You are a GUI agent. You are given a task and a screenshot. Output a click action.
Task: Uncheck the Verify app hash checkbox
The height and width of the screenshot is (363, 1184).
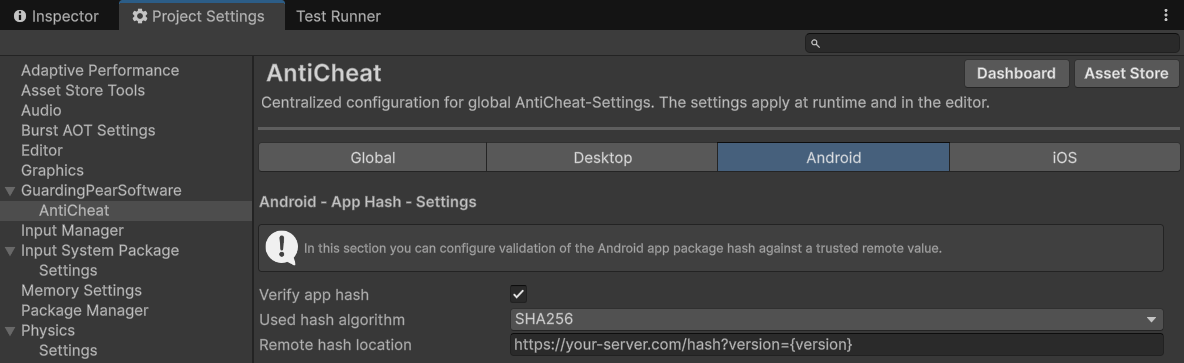[x=518, y=294]
